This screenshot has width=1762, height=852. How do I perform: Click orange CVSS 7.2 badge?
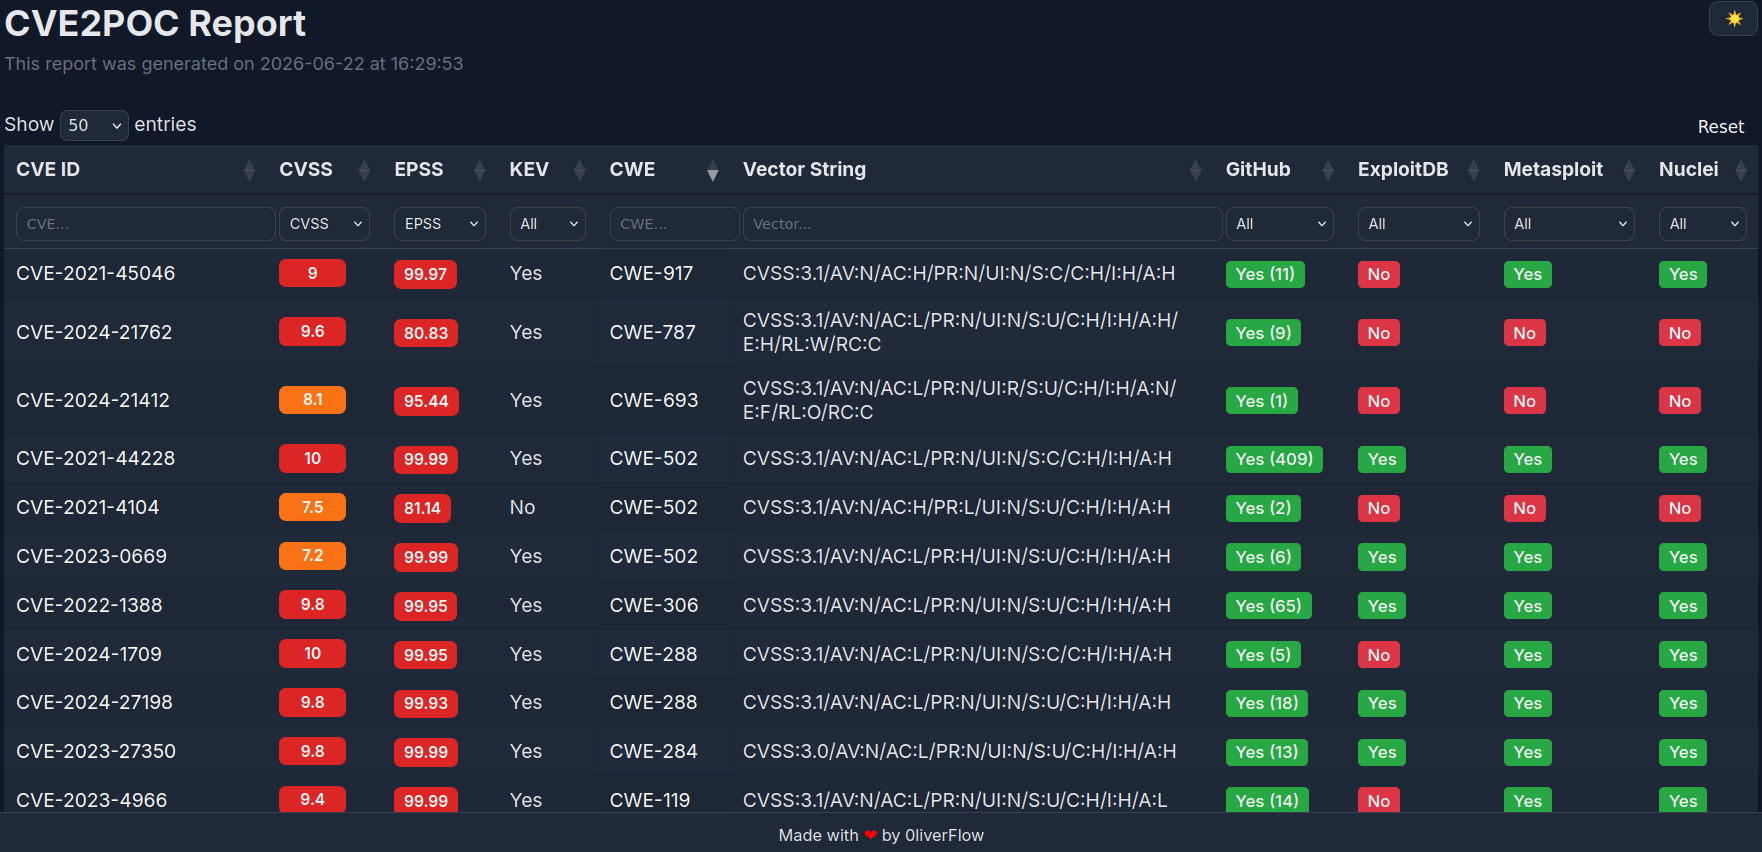point(312,556)
